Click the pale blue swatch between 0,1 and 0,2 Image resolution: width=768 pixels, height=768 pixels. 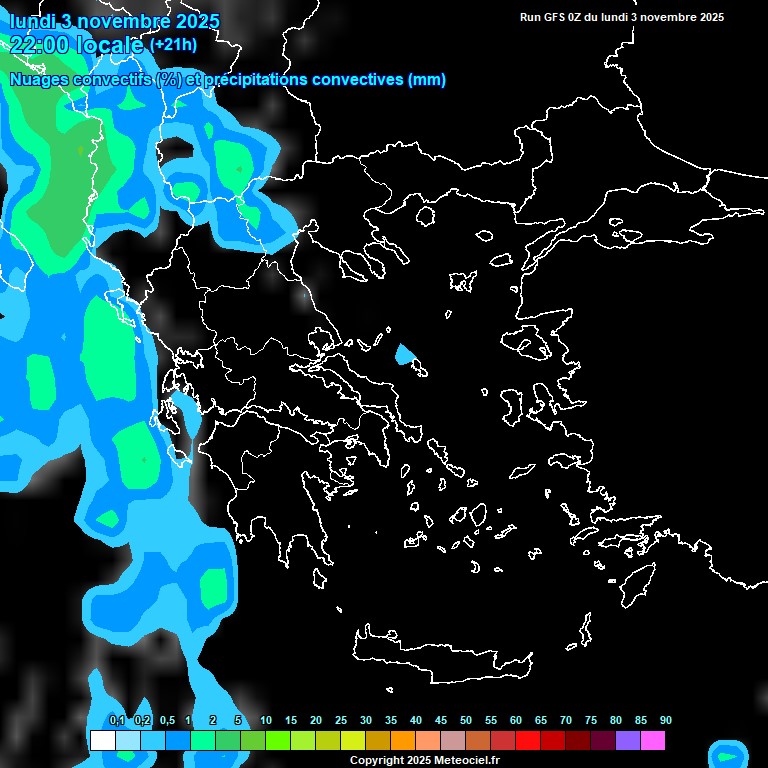[127, 740]
